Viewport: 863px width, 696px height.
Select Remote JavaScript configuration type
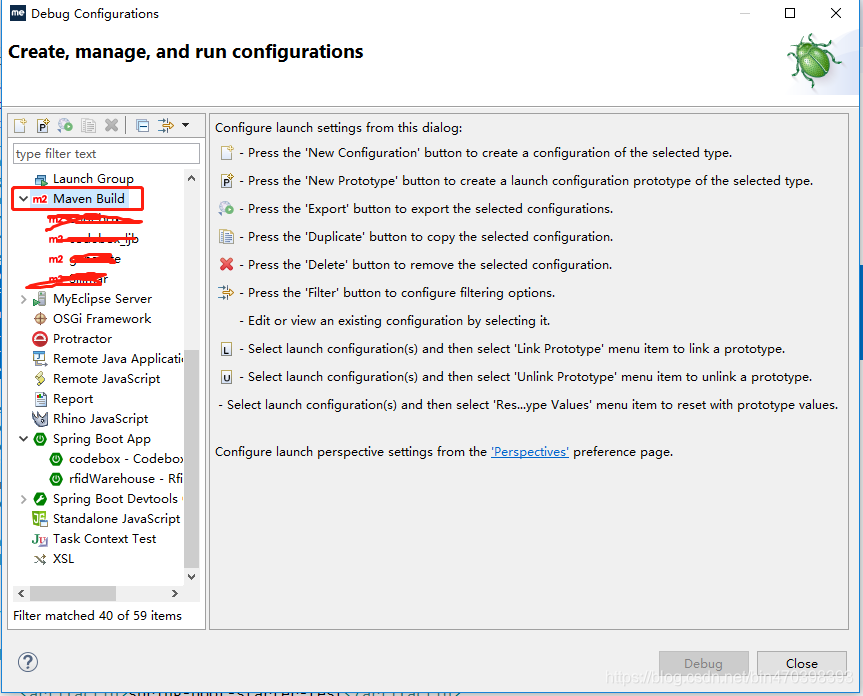(x=106, y=379)
